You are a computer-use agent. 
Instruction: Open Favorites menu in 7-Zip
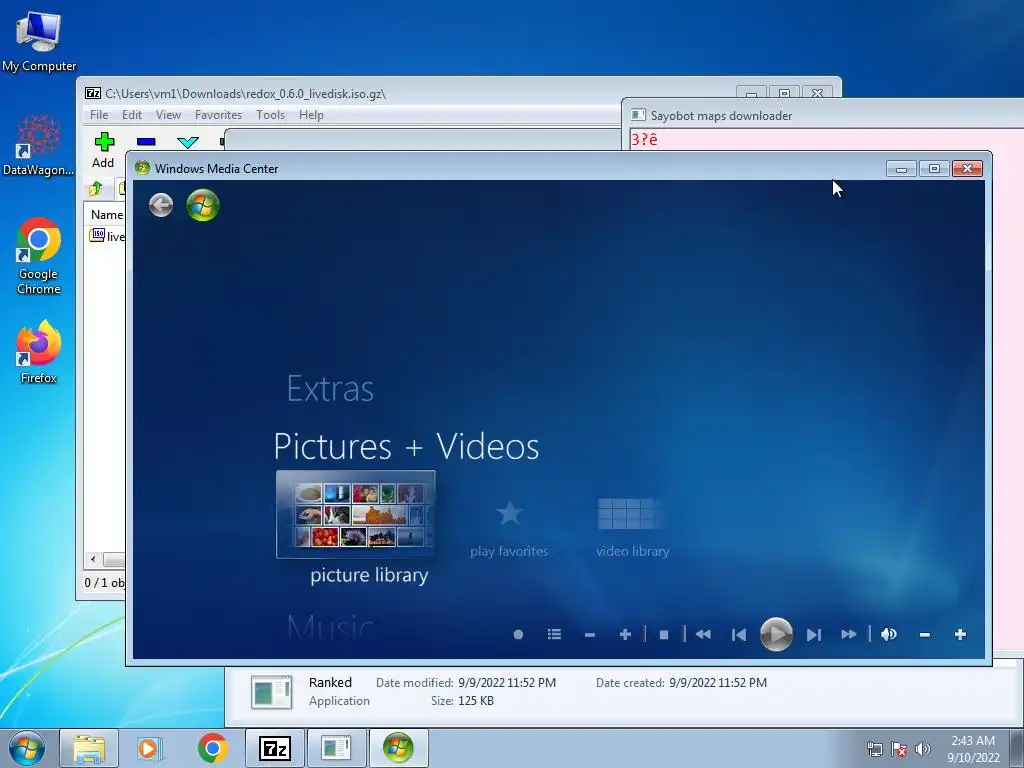[x=218, y=115]
